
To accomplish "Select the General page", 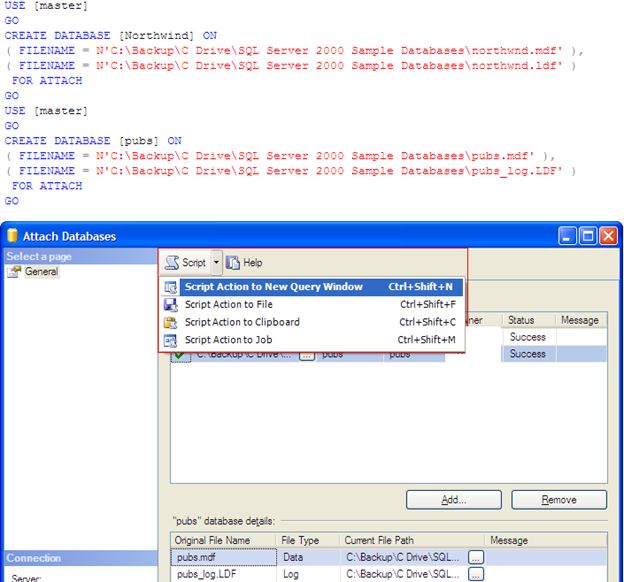I will (41, 271).
